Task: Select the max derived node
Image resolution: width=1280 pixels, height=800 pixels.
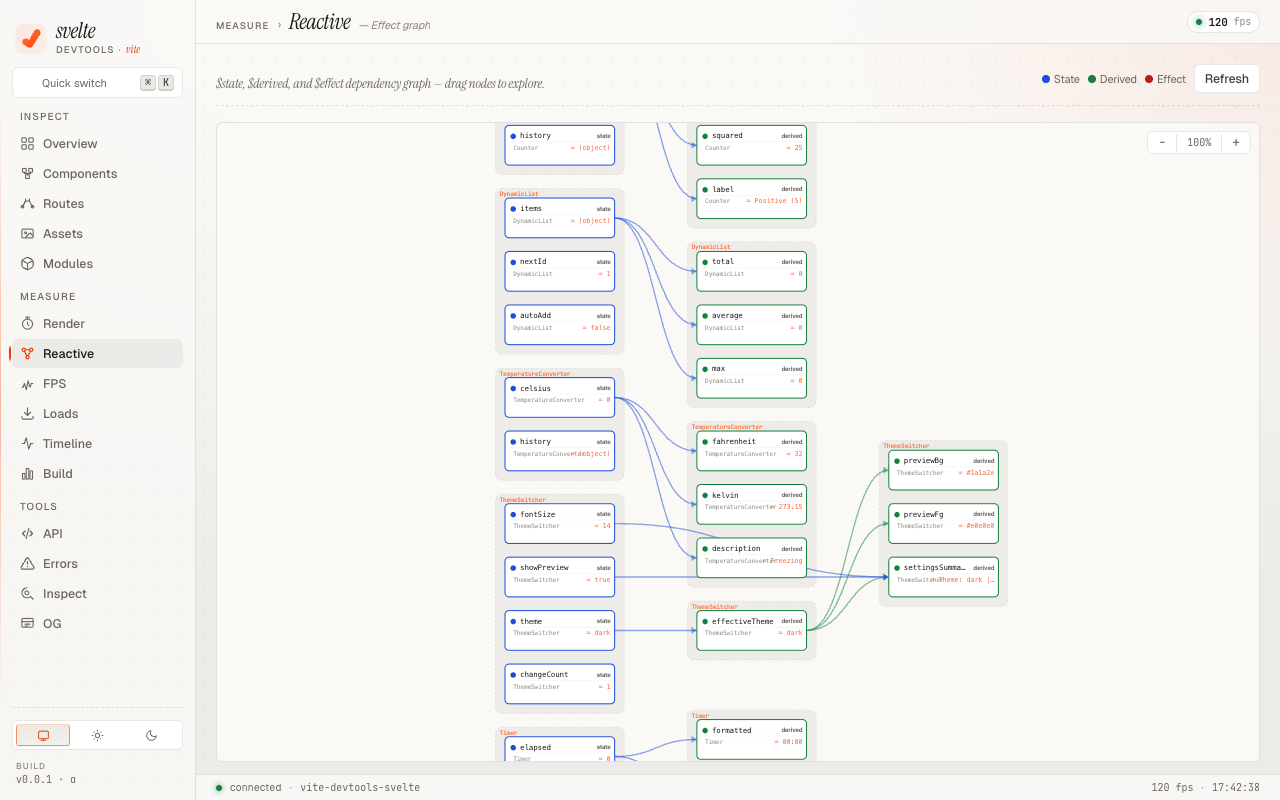Action: (x=752, y=378)
